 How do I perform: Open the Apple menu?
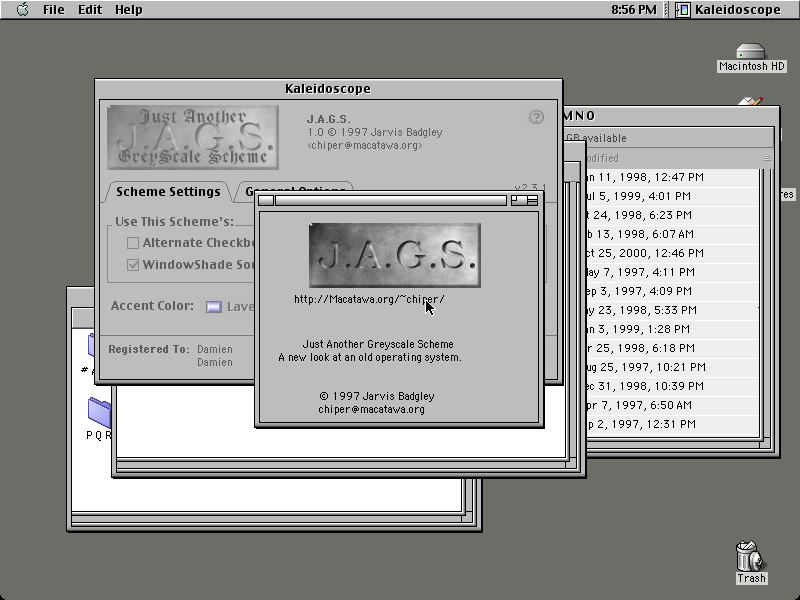(x=22, y=9)
